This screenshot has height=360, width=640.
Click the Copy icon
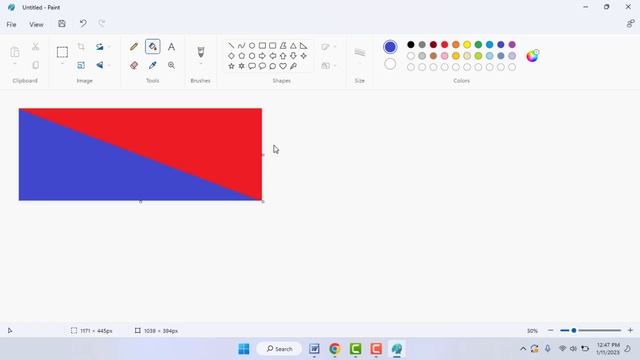(x=36, y=65)
